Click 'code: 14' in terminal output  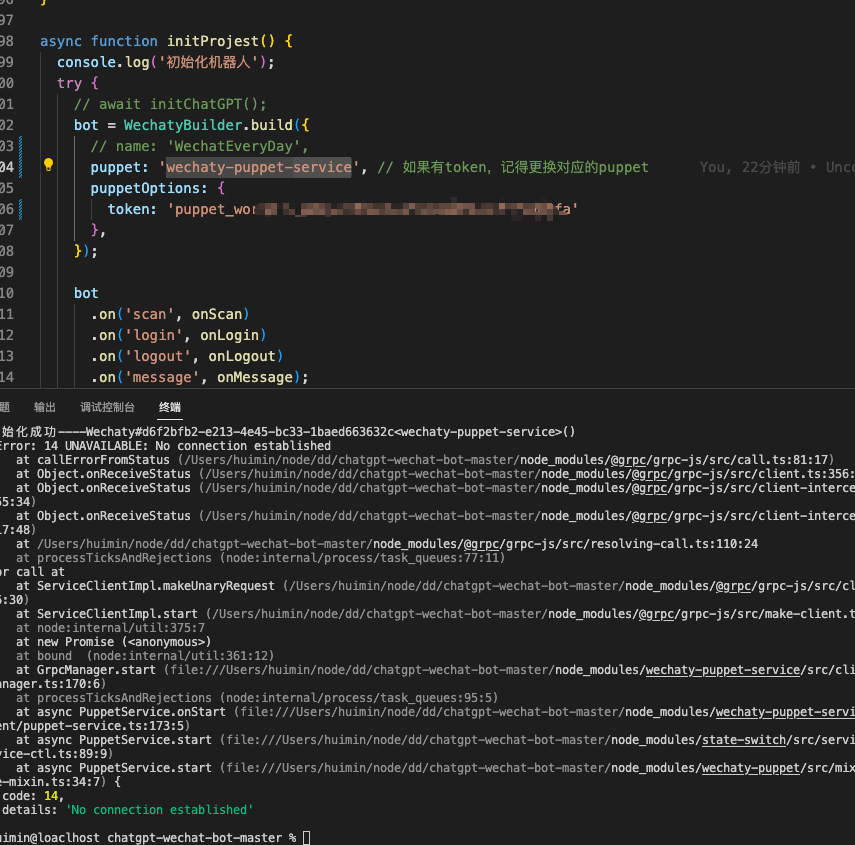coord(32,796)
